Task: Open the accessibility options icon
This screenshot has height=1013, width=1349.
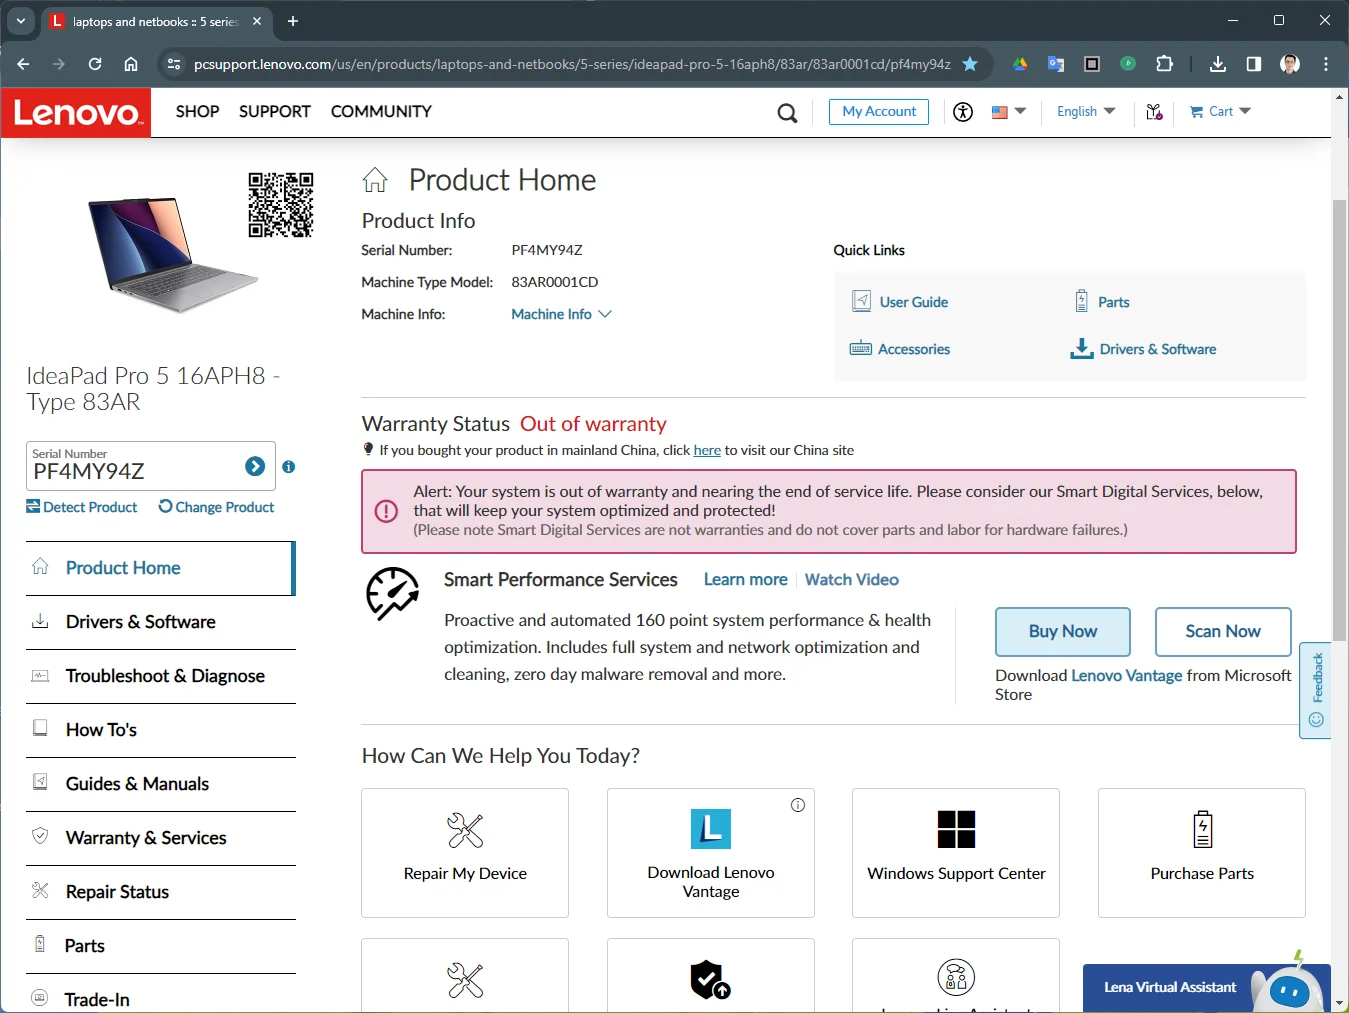Action: point(963,112)
